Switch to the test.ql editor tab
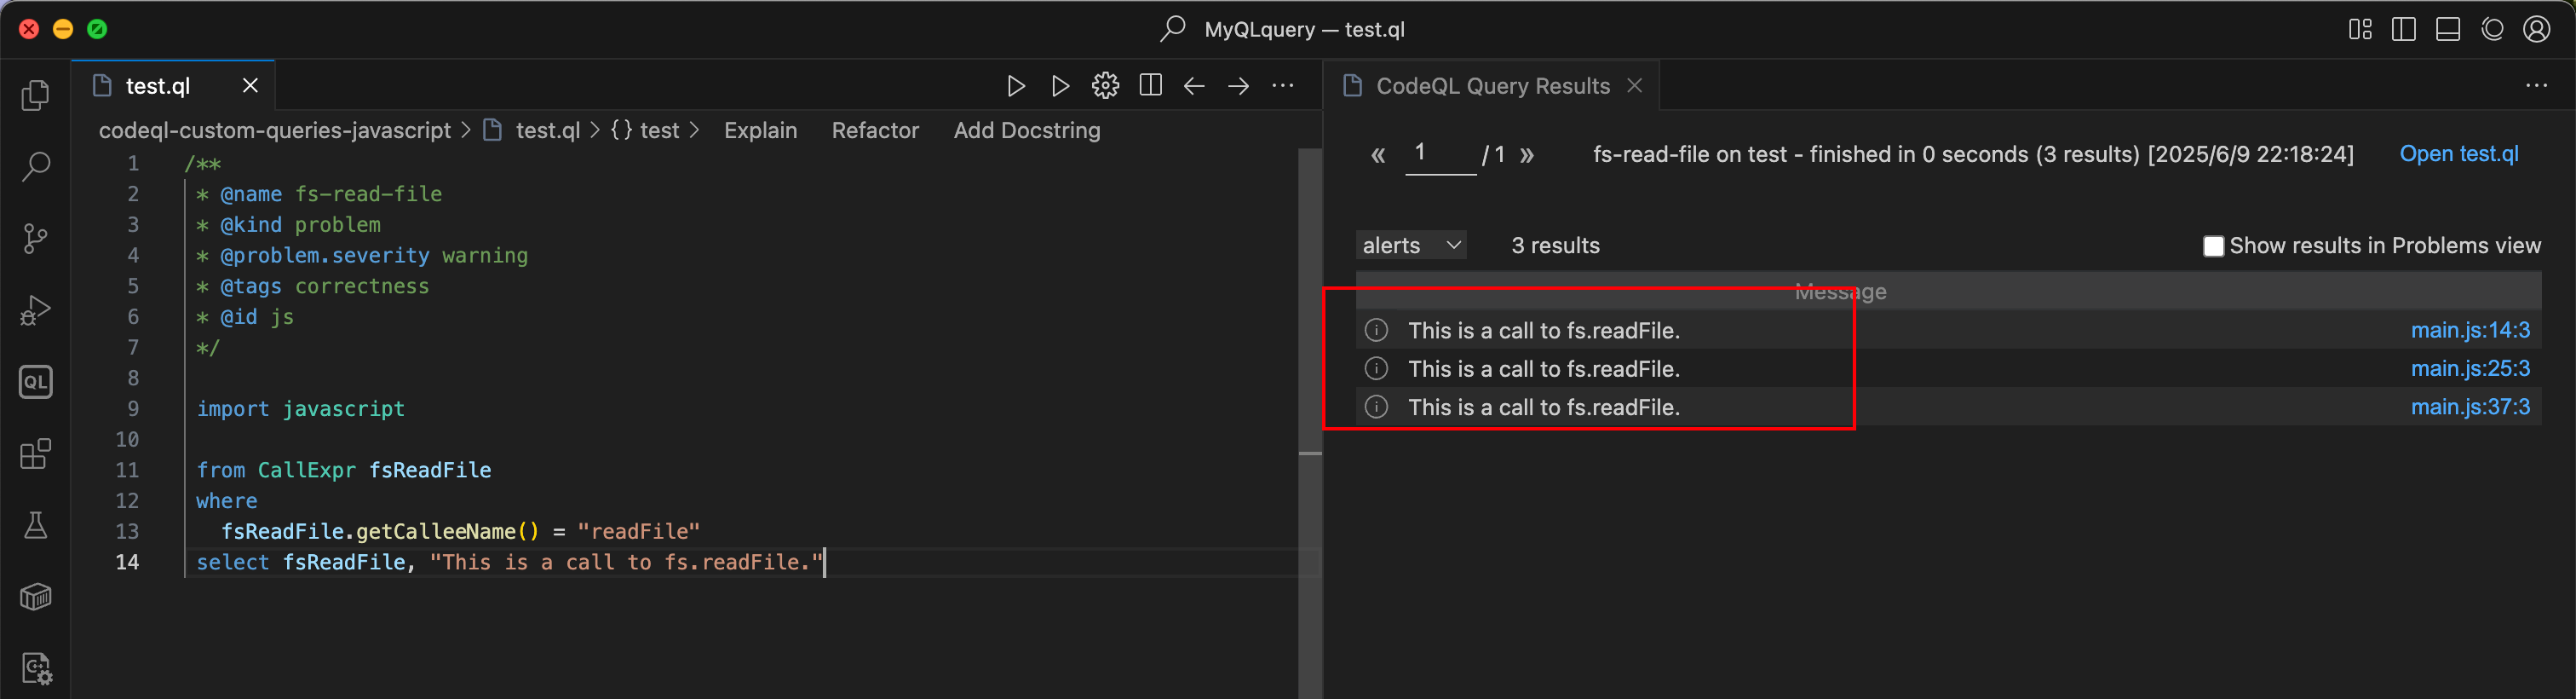 (158, 86)
